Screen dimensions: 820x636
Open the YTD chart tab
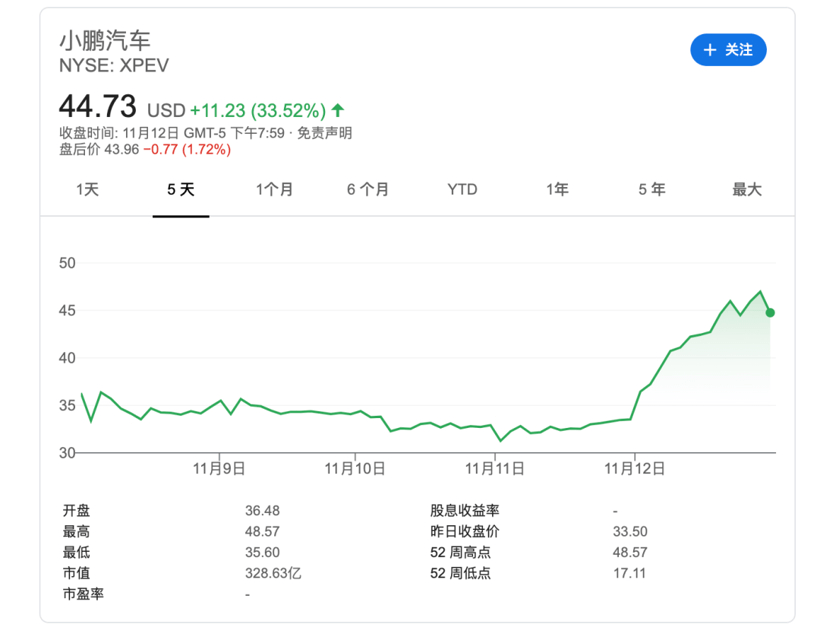[x=462, y=189]
